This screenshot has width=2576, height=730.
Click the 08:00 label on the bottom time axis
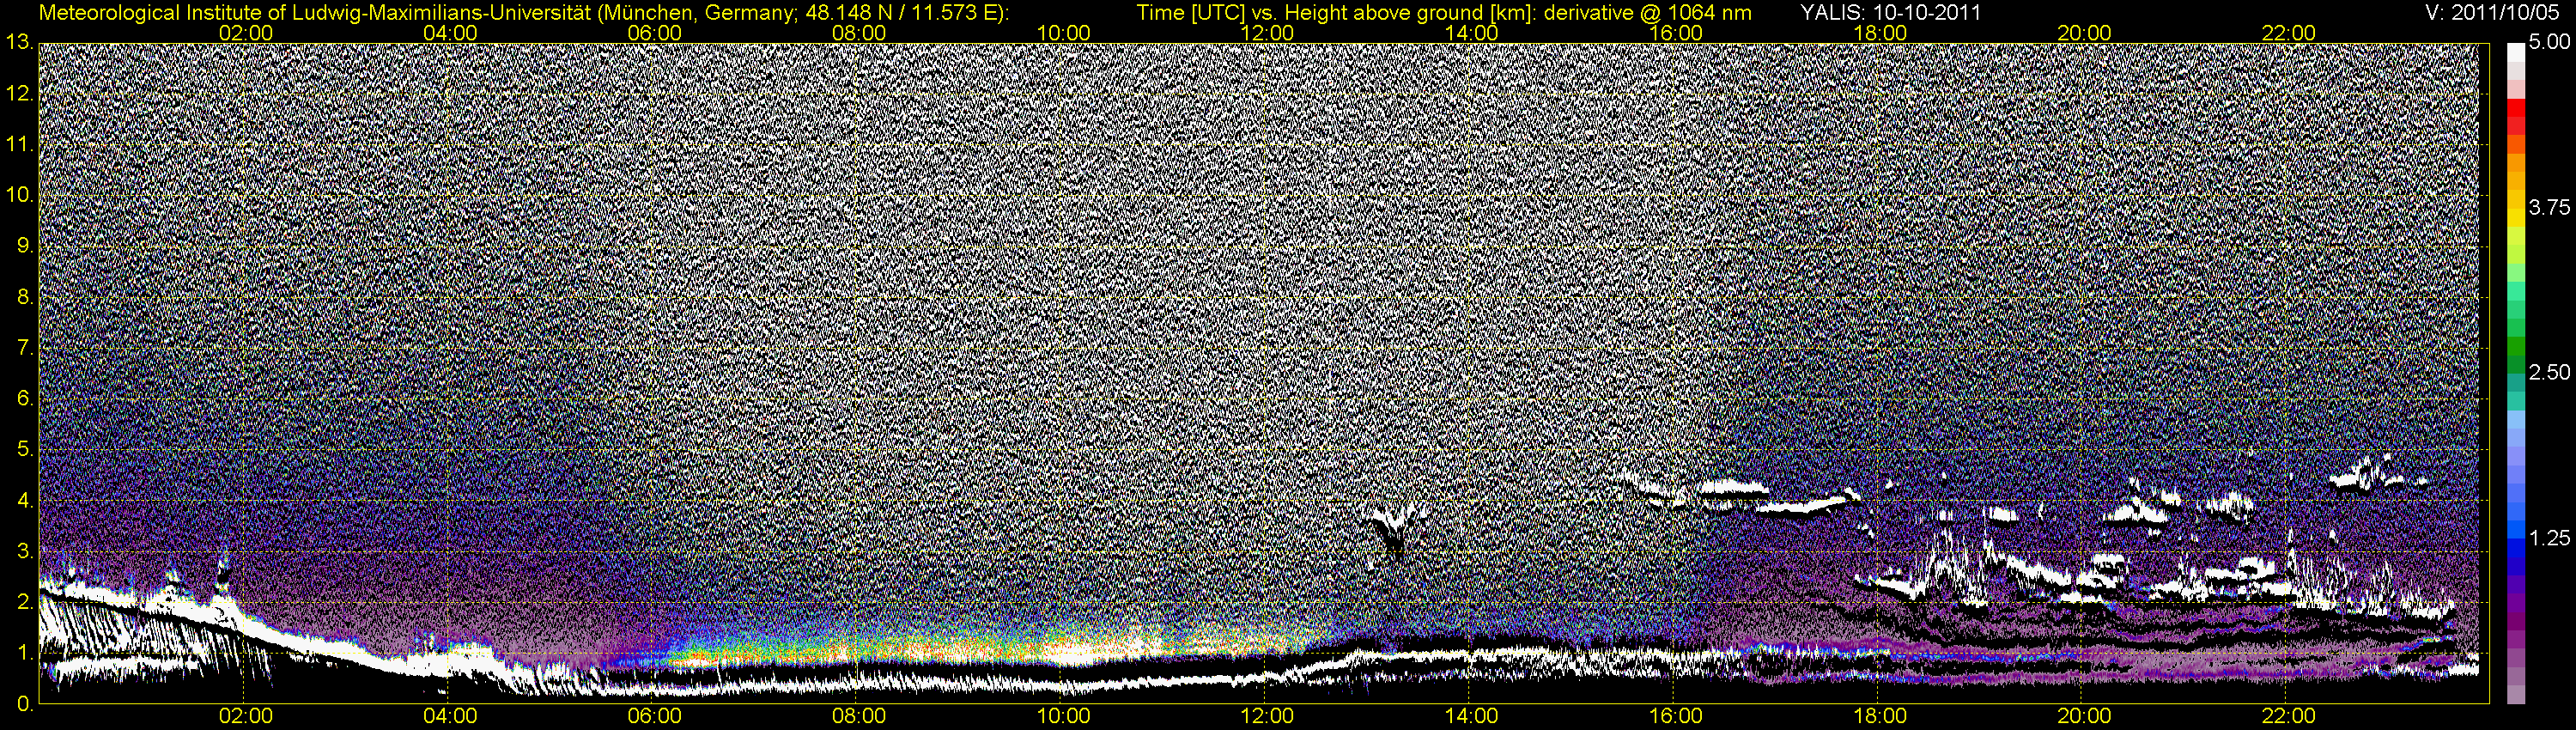coord(859,716)
